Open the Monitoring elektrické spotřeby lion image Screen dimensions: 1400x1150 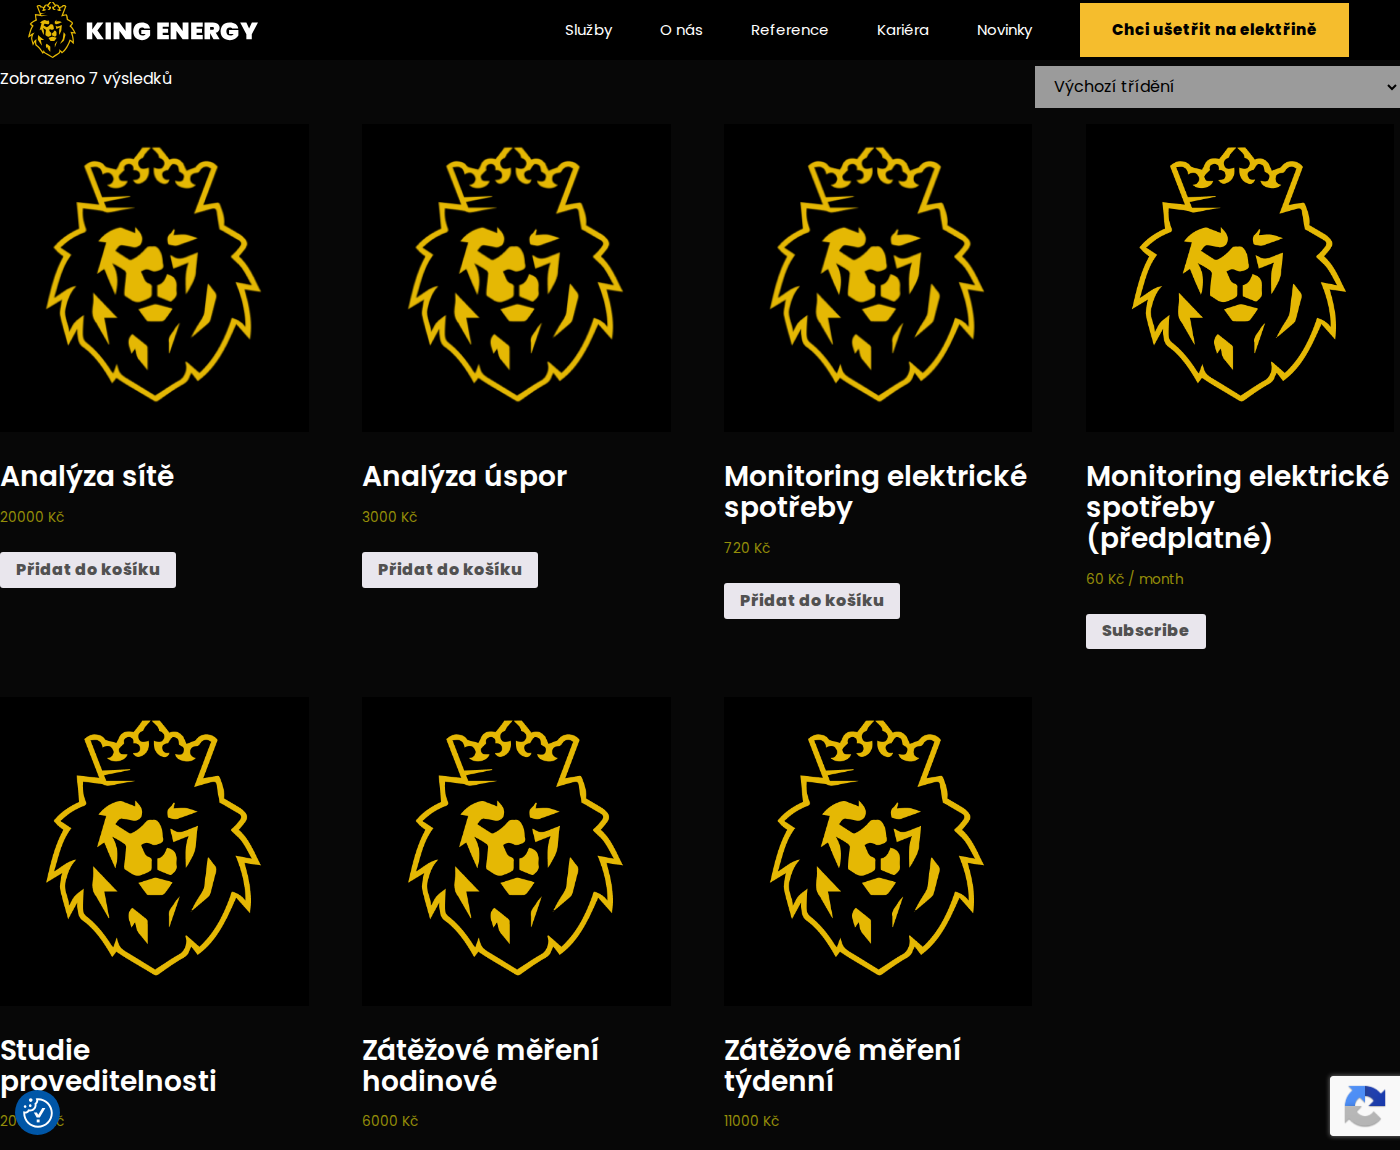[x=878, y=278]
